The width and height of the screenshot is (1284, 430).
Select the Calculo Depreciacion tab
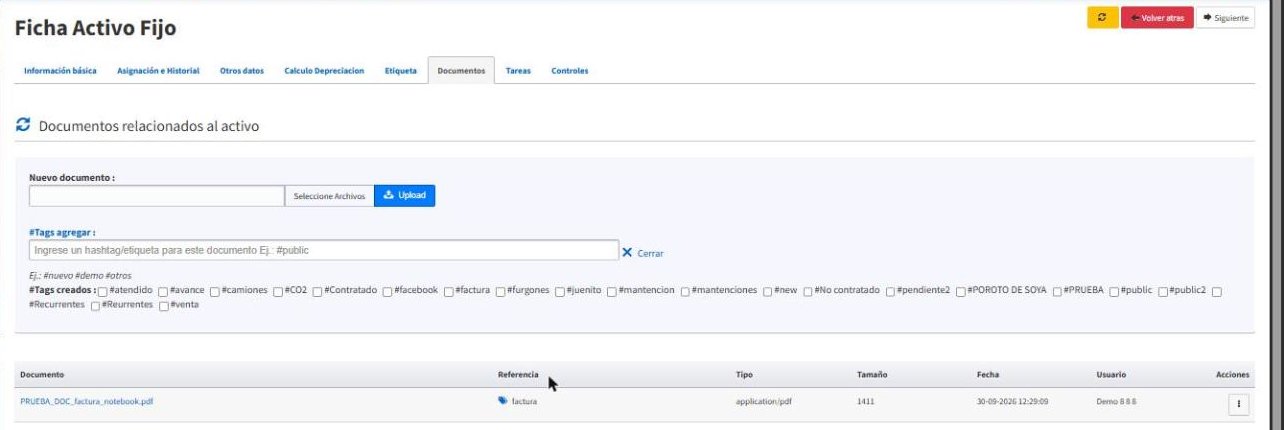tap(324, 71)
